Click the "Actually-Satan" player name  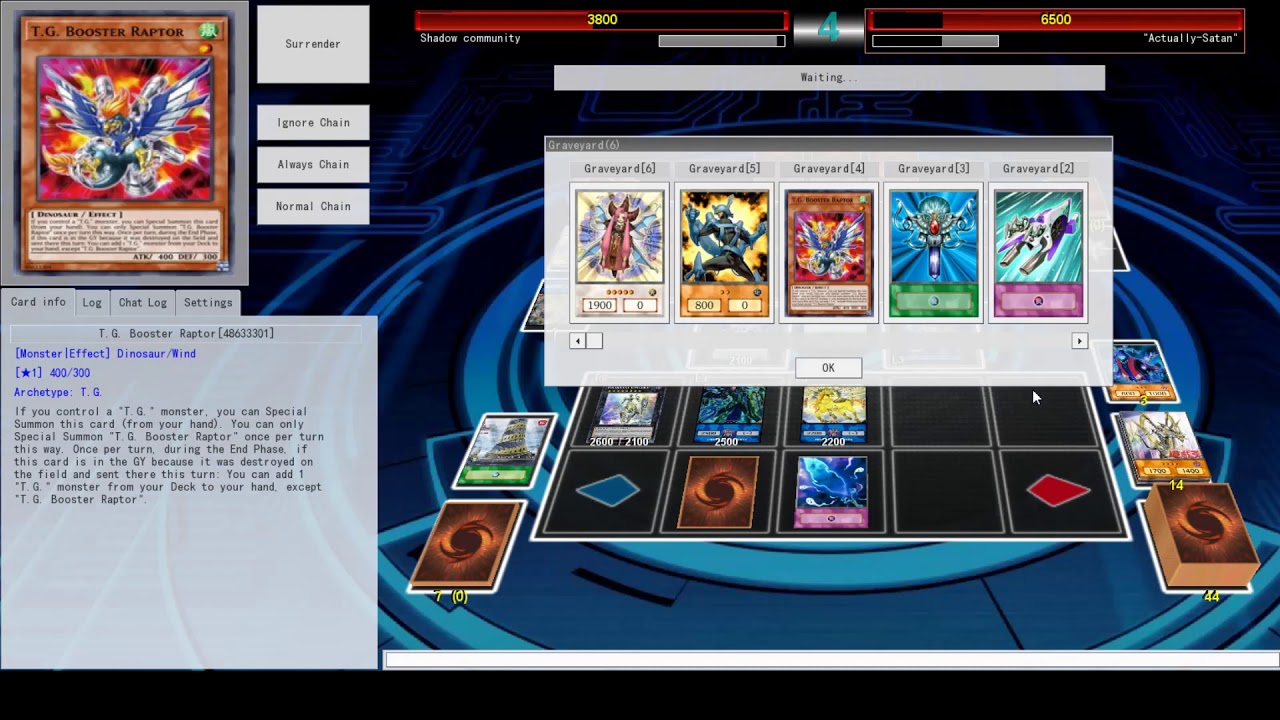[1190, 38]
